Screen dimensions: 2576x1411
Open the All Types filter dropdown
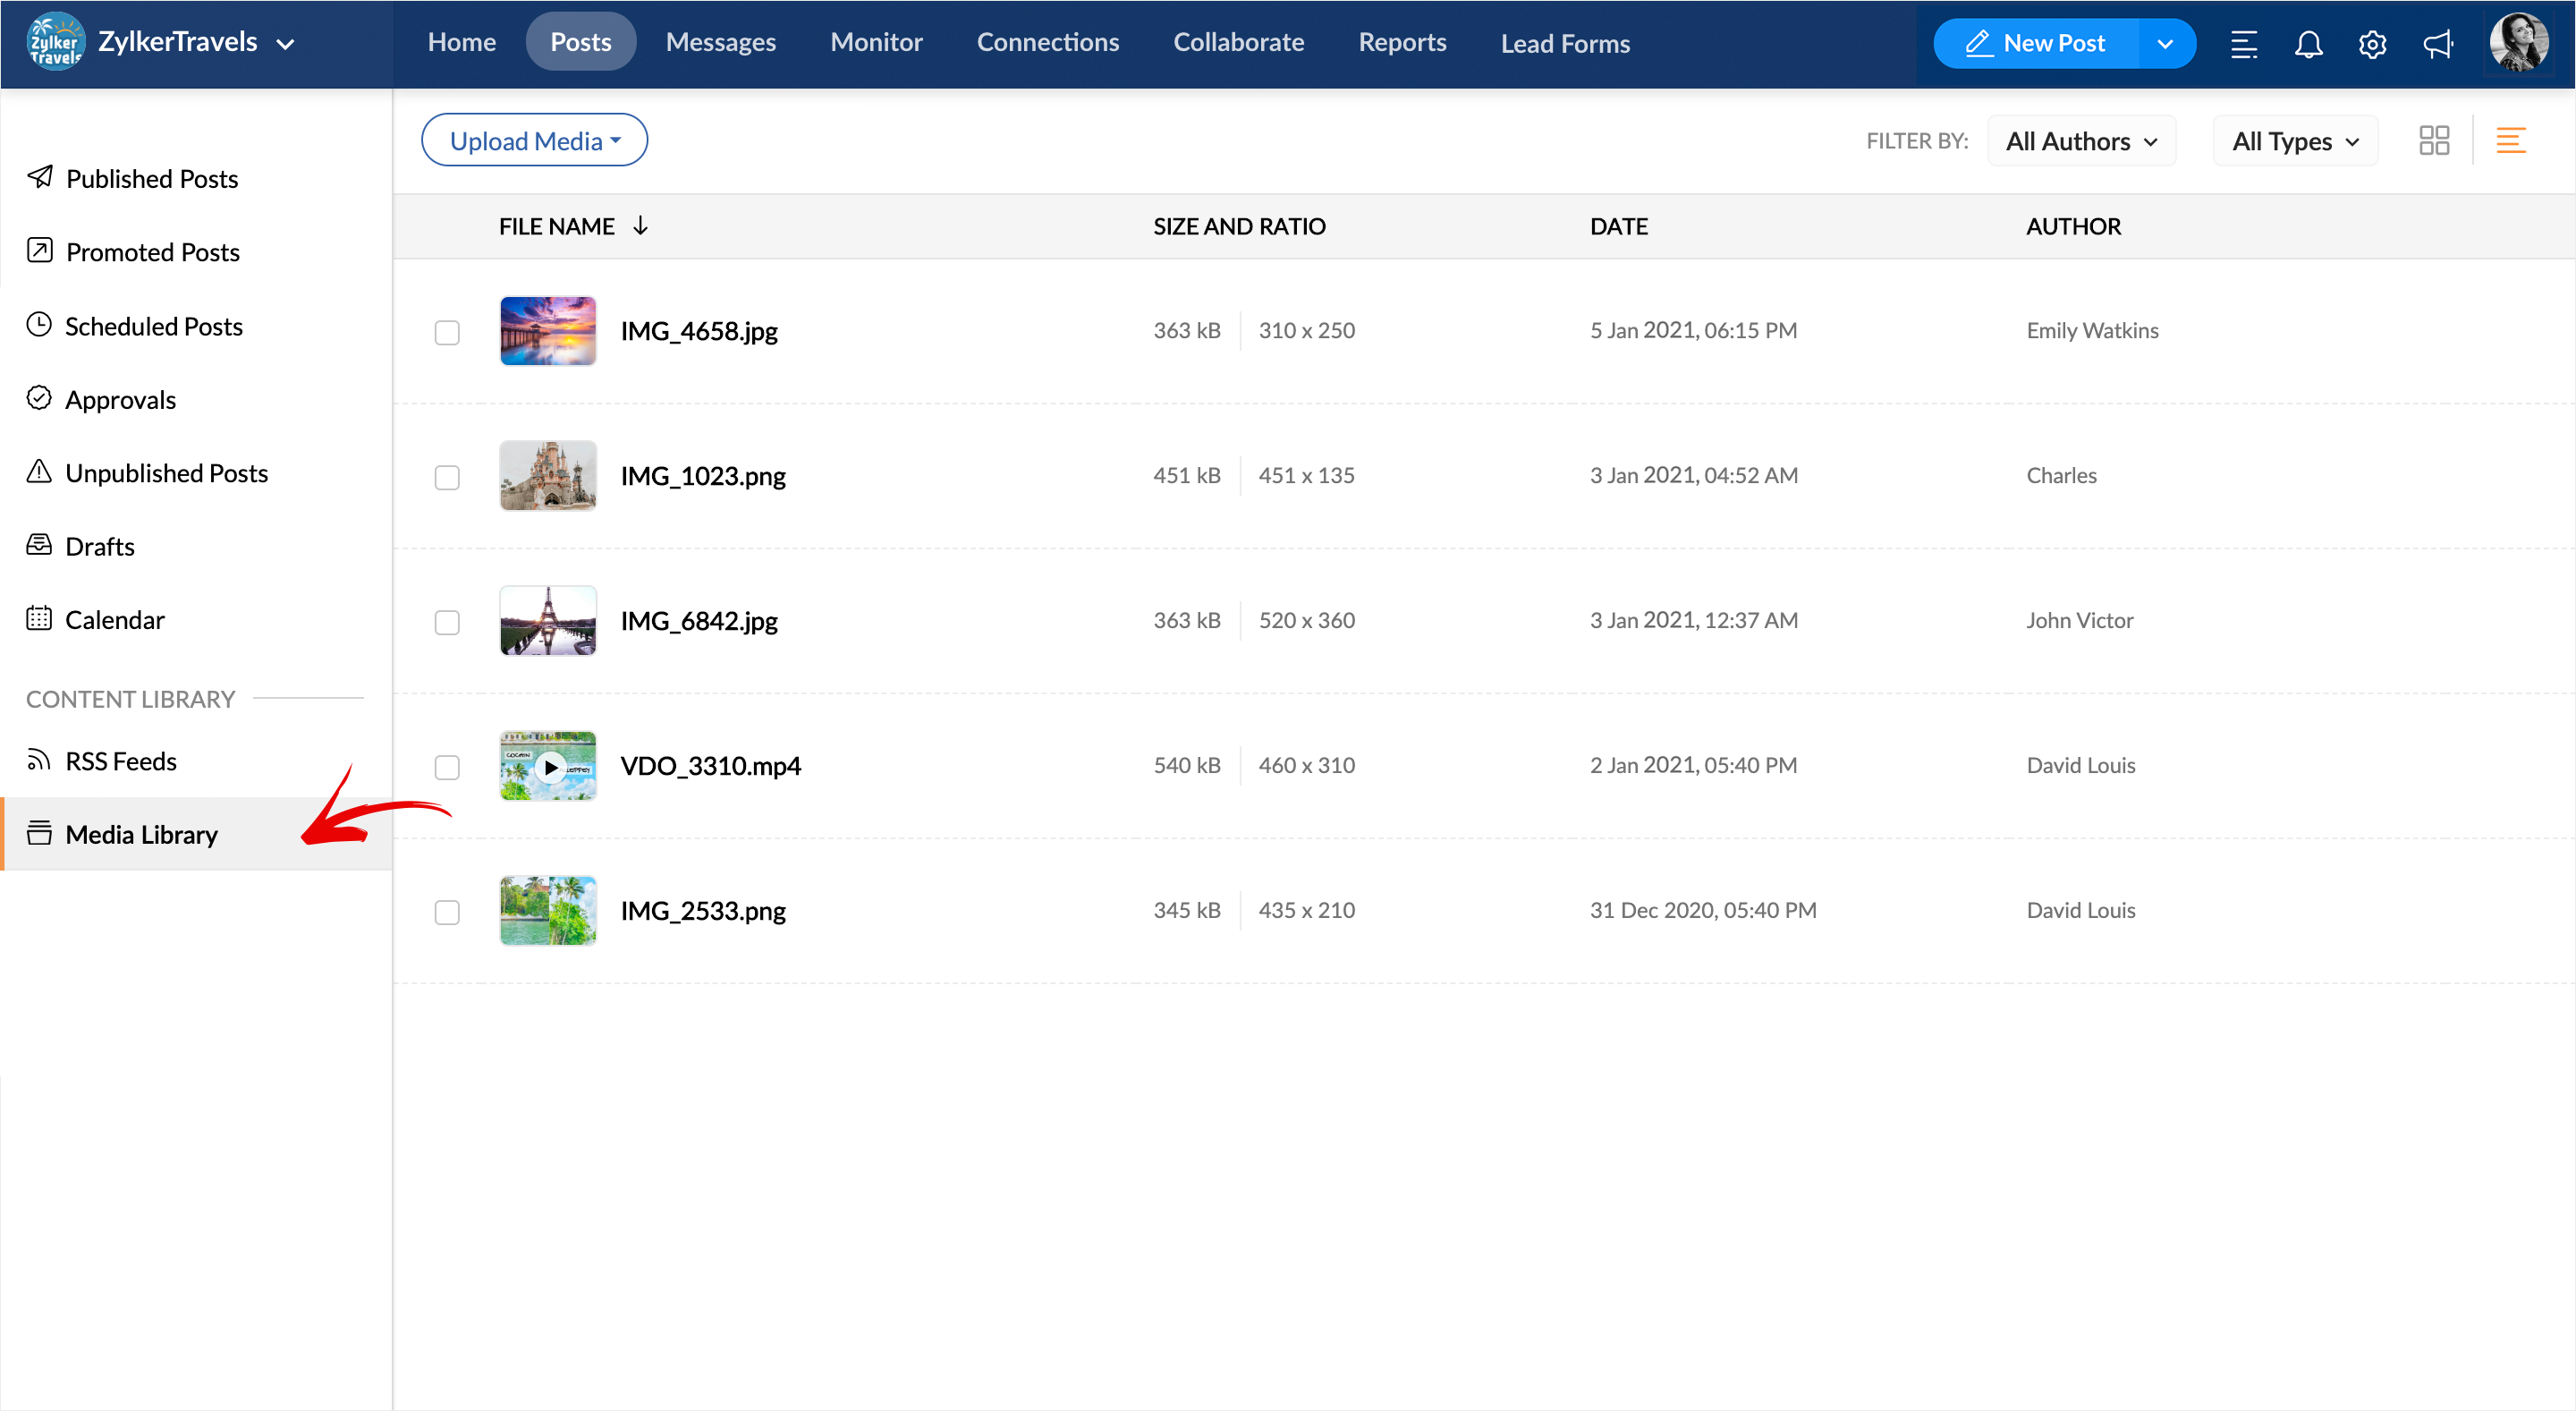pos(2294,141)
